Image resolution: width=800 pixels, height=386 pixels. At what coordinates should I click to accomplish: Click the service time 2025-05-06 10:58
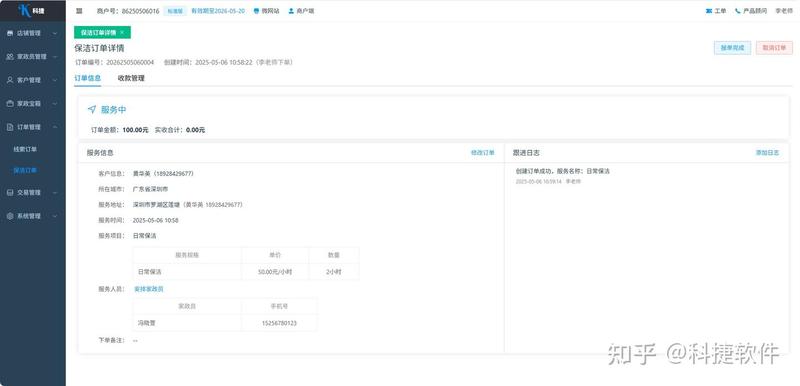click(155, 221)
